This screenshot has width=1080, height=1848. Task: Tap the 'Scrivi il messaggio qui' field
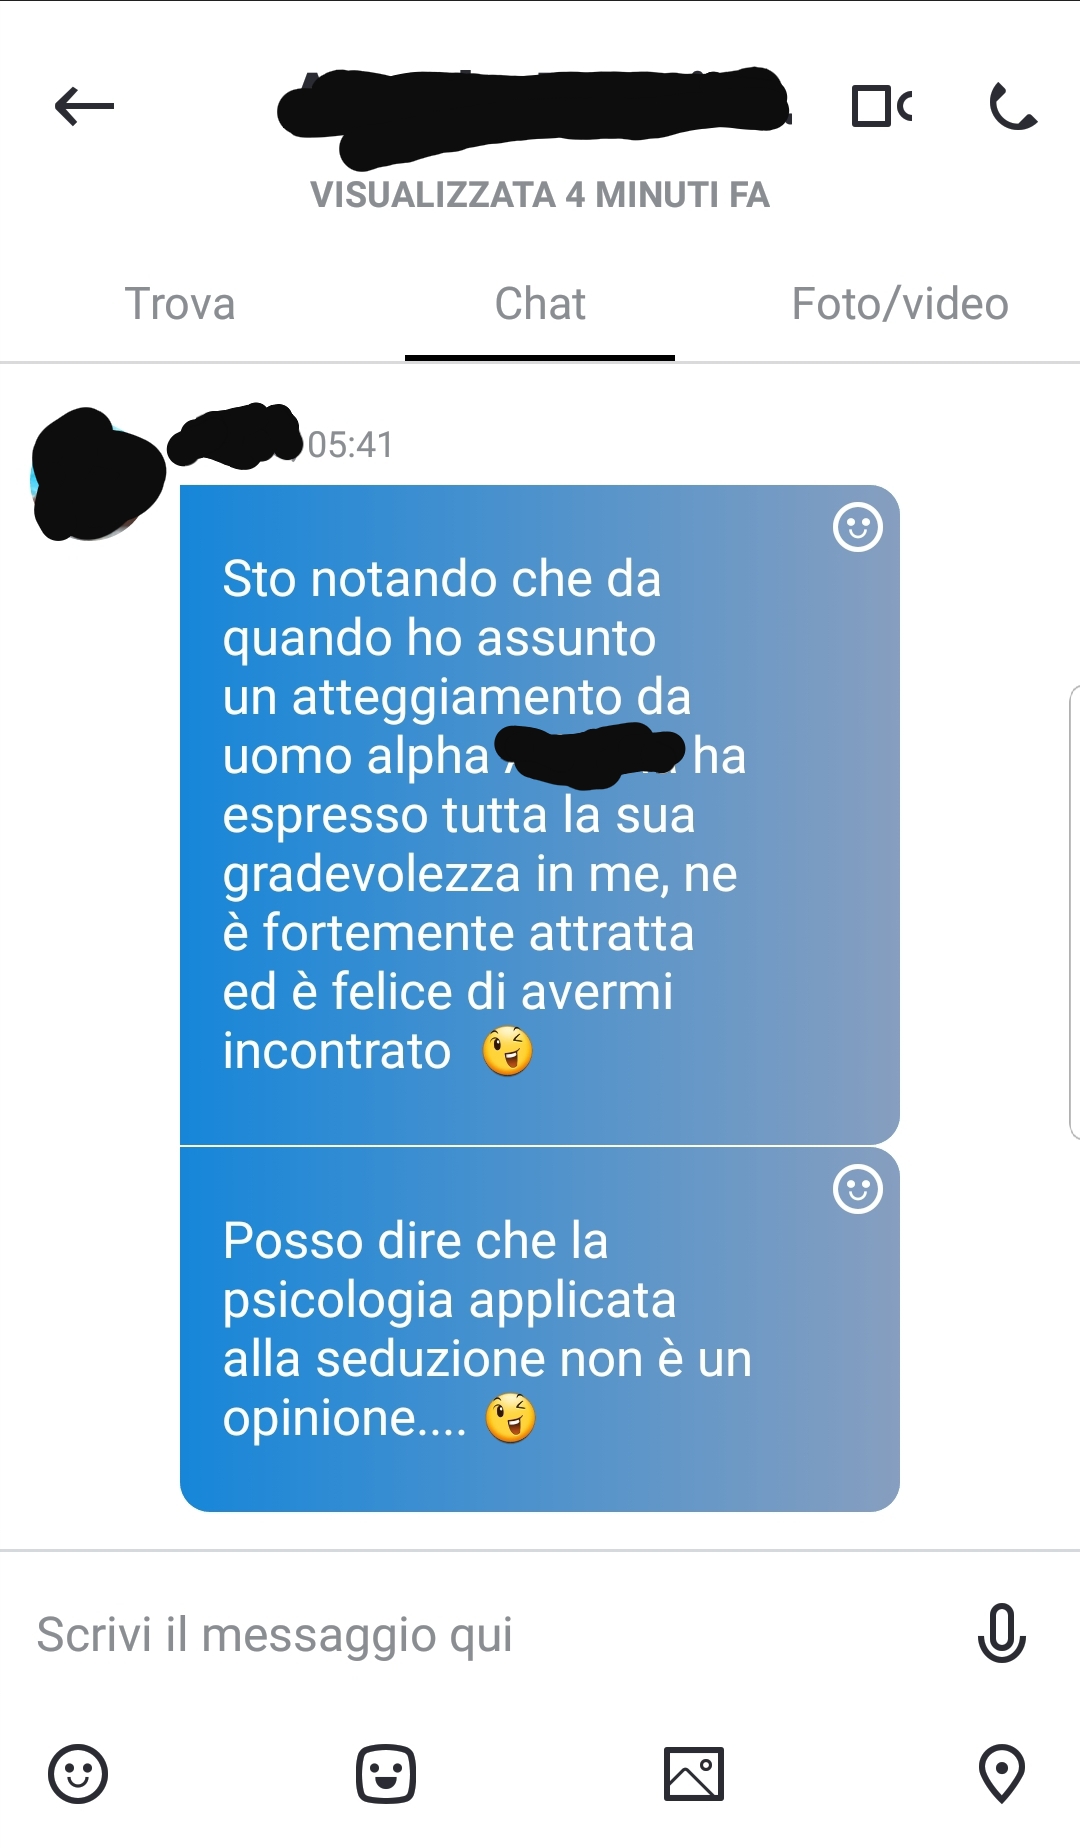click(x=490, y=1635)
